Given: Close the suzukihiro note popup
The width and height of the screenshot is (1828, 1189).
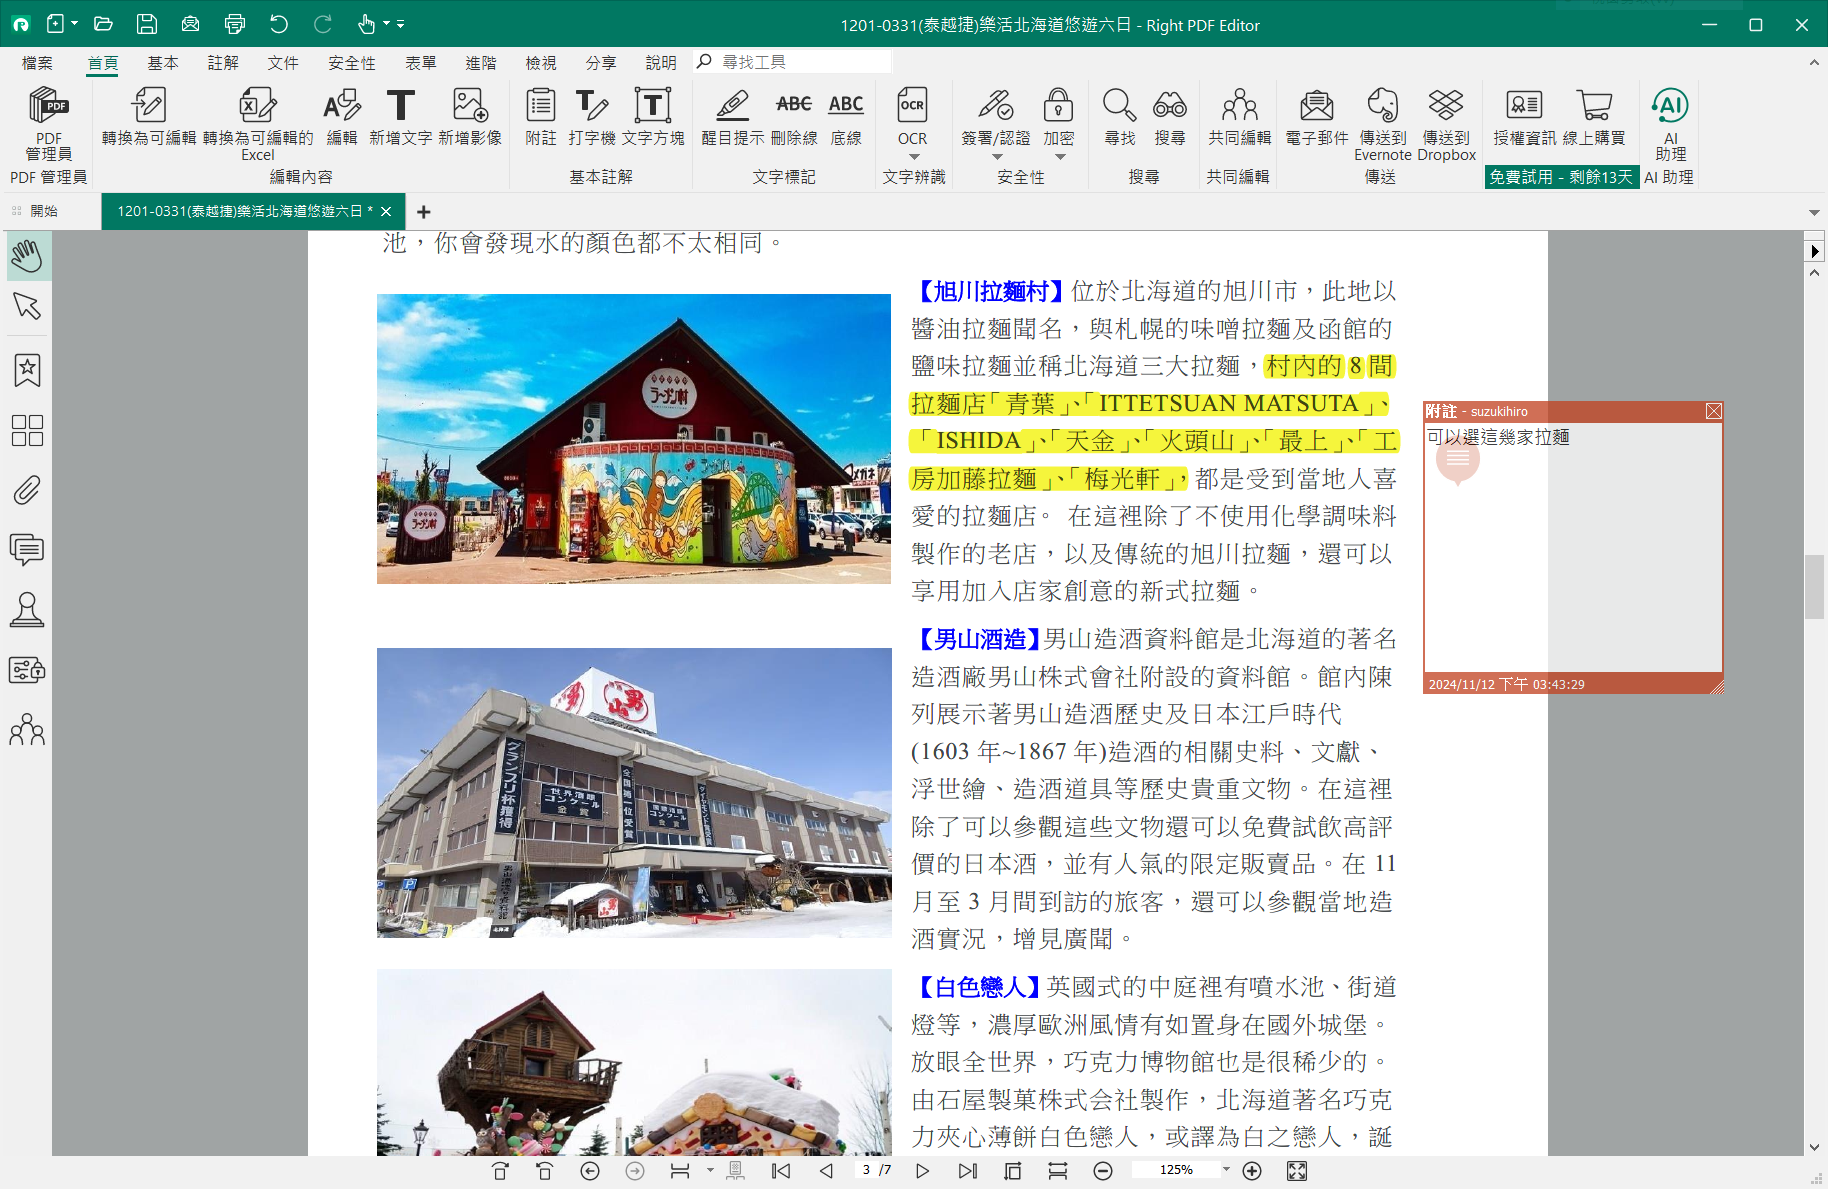Looking at the screenshot, I should pos(1713,411).
